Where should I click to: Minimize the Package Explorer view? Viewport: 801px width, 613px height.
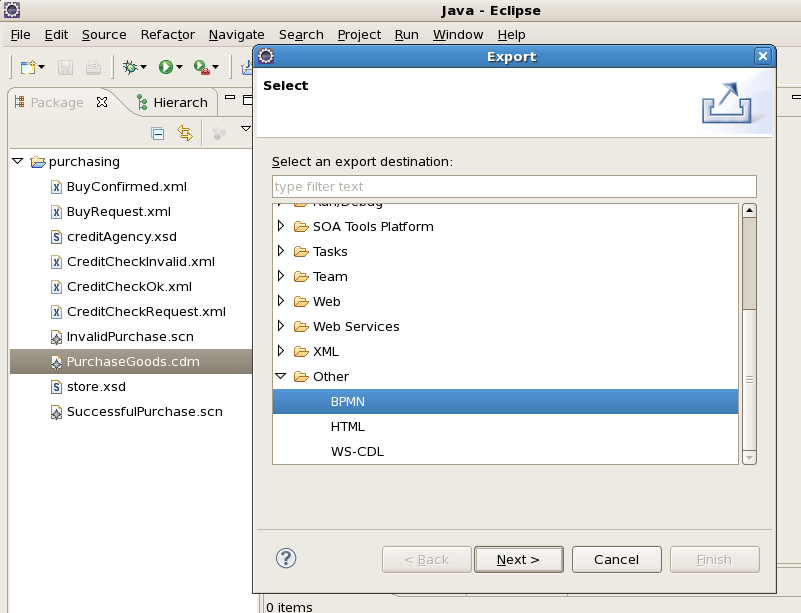(x=230, y=97)
